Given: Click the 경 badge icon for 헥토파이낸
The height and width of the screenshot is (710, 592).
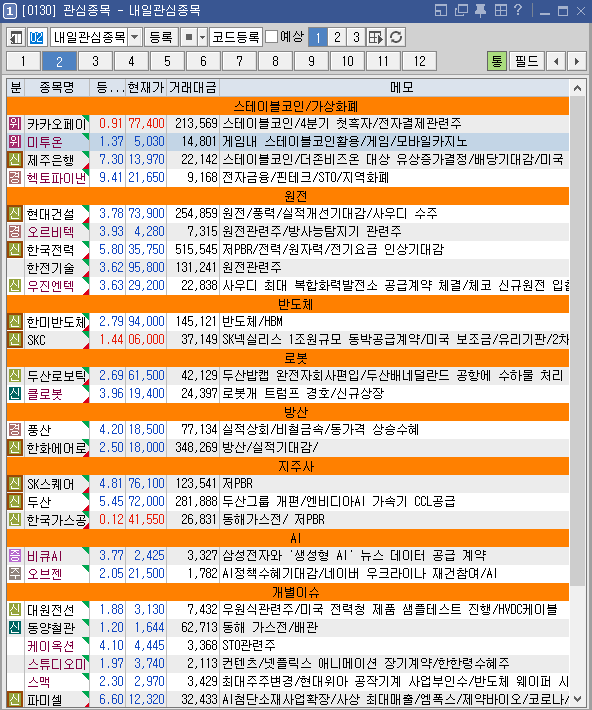Looking at the screenshot, I should pos(15,178).
